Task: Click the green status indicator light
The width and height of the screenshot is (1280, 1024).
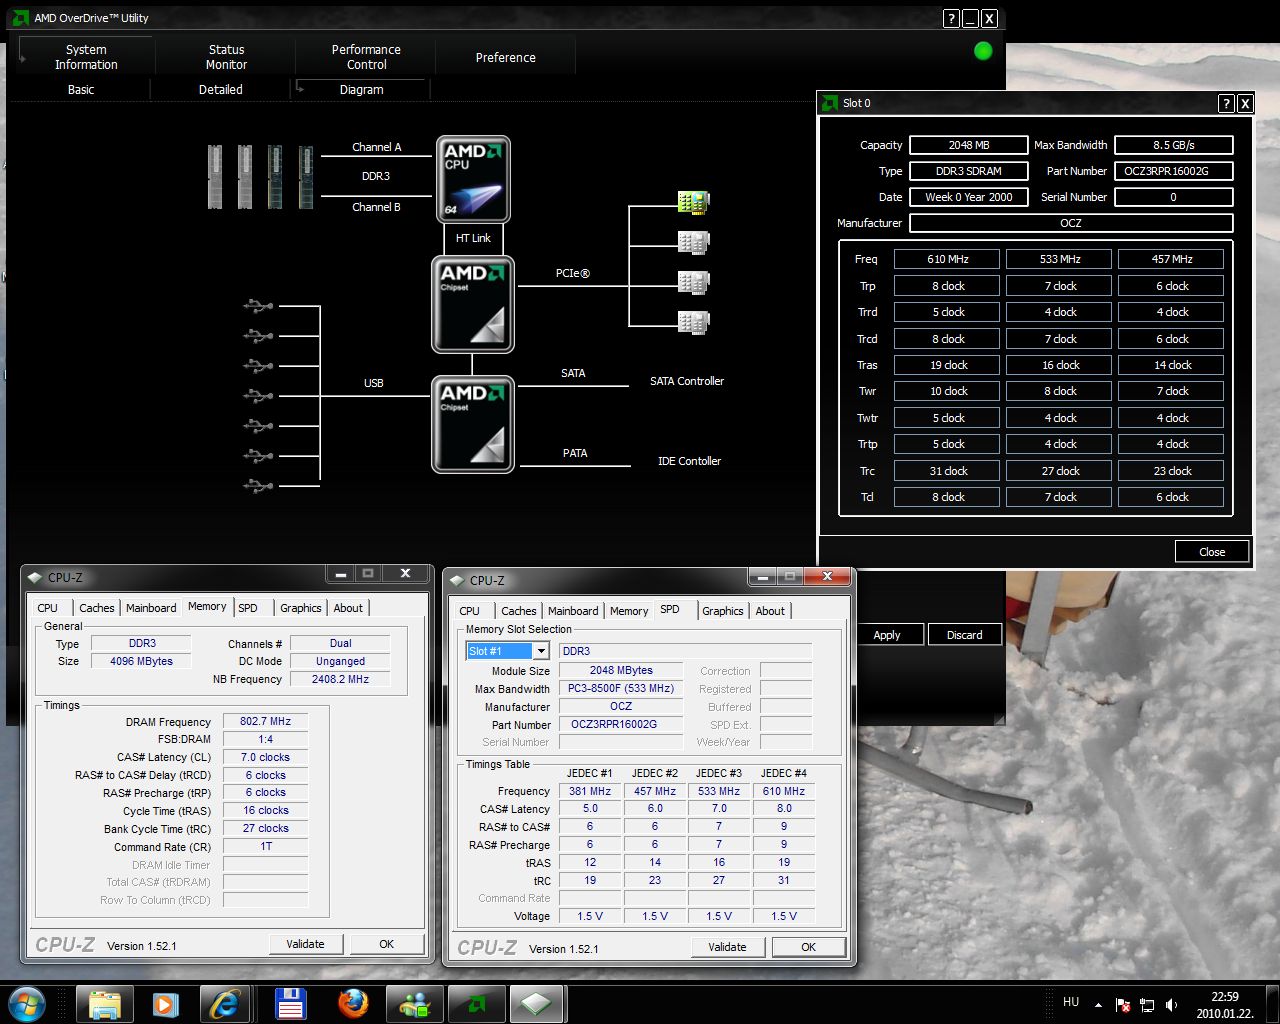Action: coord(983,50)
